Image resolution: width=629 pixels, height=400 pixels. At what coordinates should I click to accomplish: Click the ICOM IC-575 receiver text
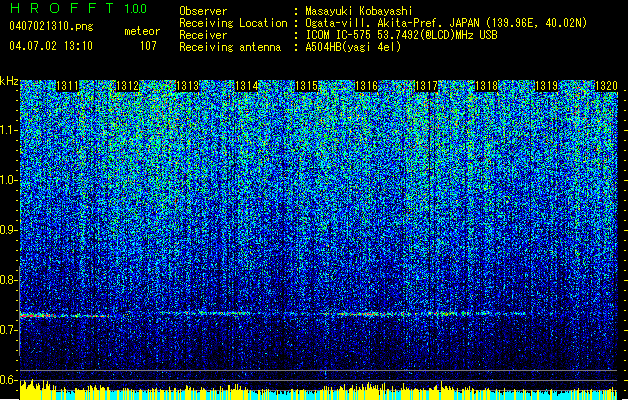pyautogui.click(x=401, y=35)
